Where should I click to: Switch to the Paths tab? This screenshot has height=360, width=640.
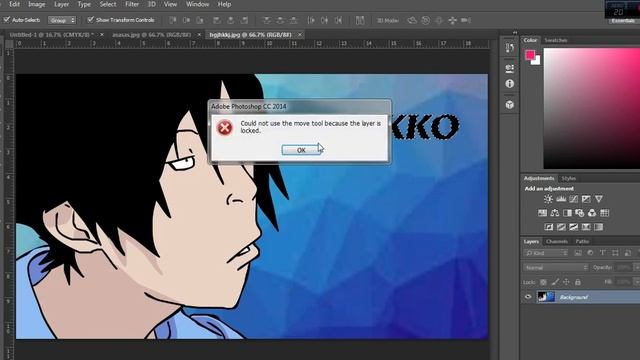[582, 242]
